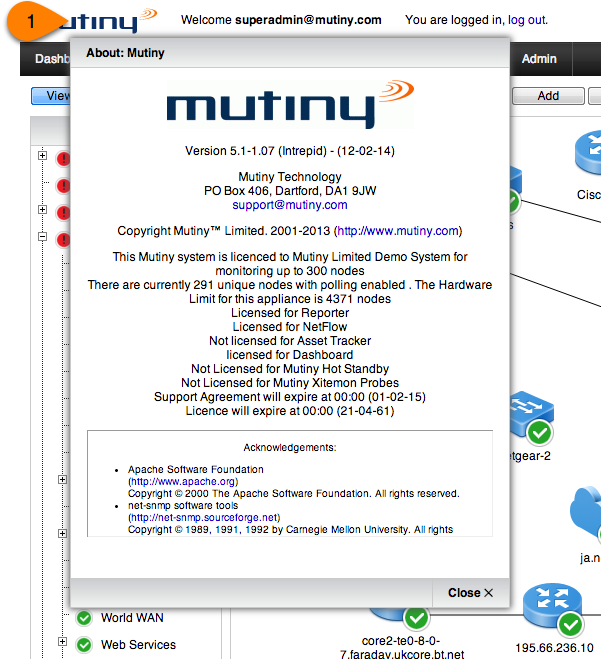The height and width of the screenshot is (659, 601).
Task: Click the About: Mutiny dialog title
Action: 125,53
